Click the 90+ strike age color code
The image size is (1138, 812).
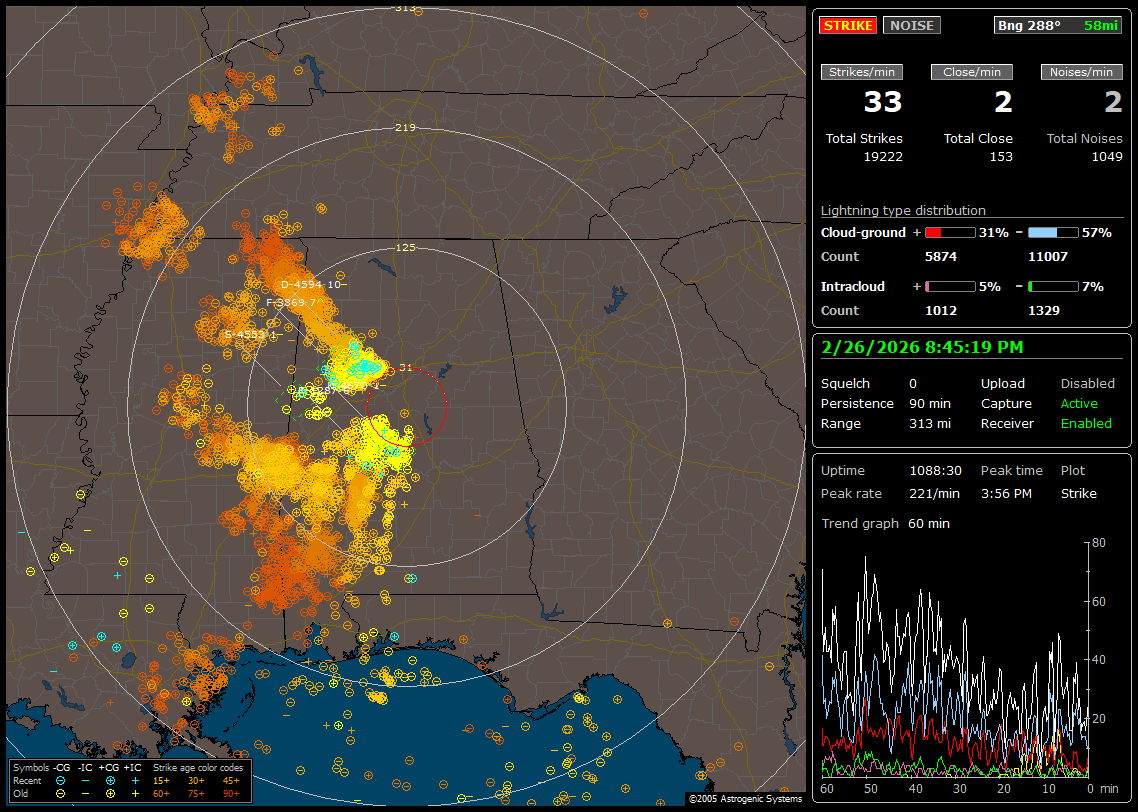(x=231, y=793)
